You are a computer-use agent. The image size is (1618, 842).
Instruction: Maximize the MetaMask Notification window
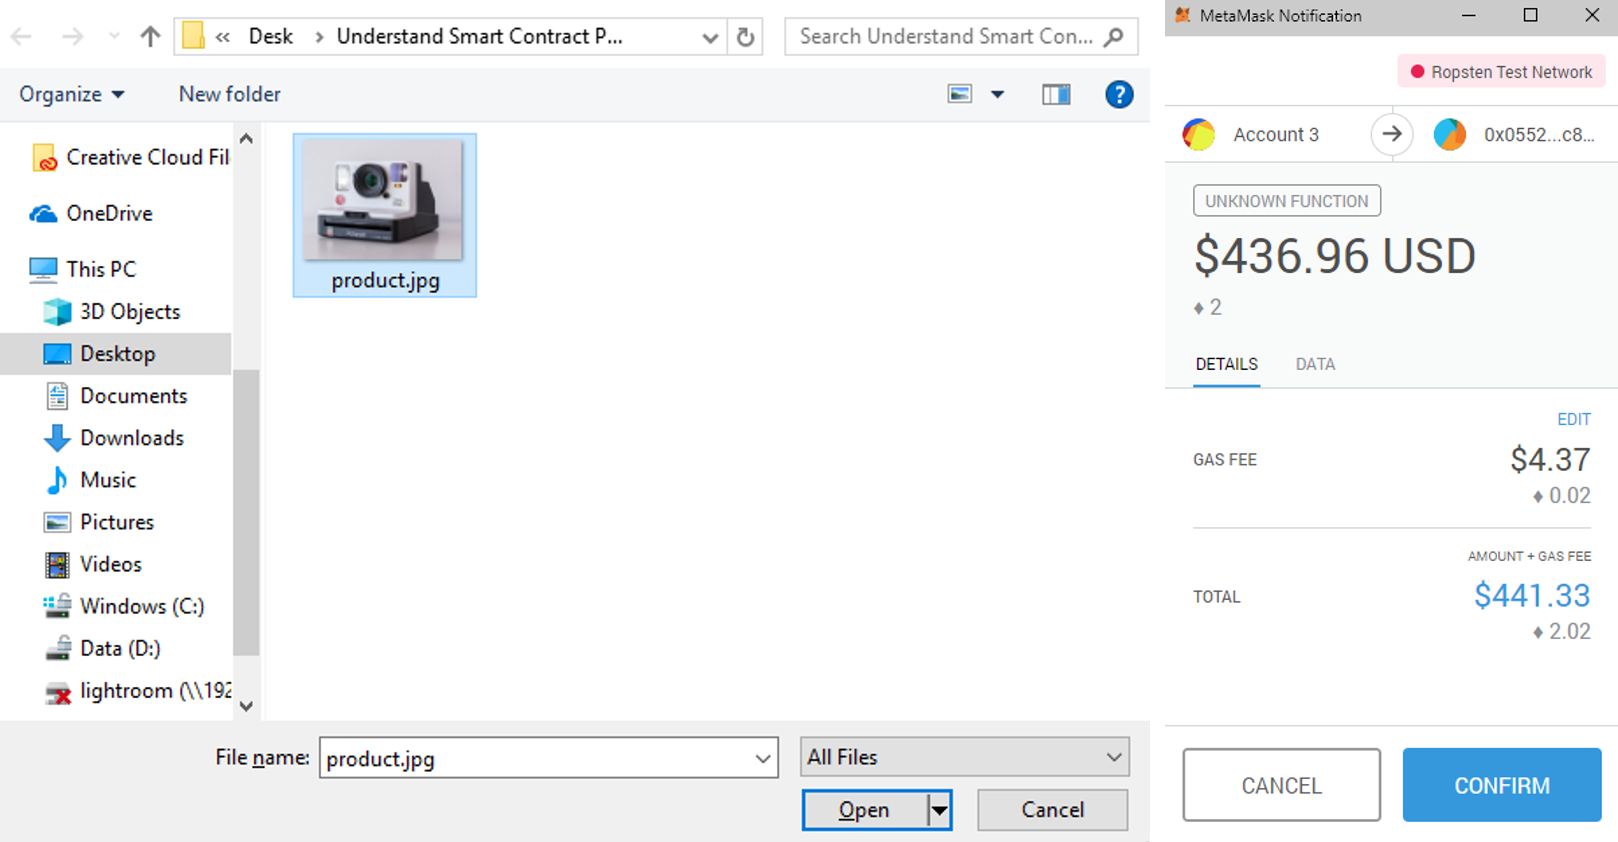[x=1530, y=15]
